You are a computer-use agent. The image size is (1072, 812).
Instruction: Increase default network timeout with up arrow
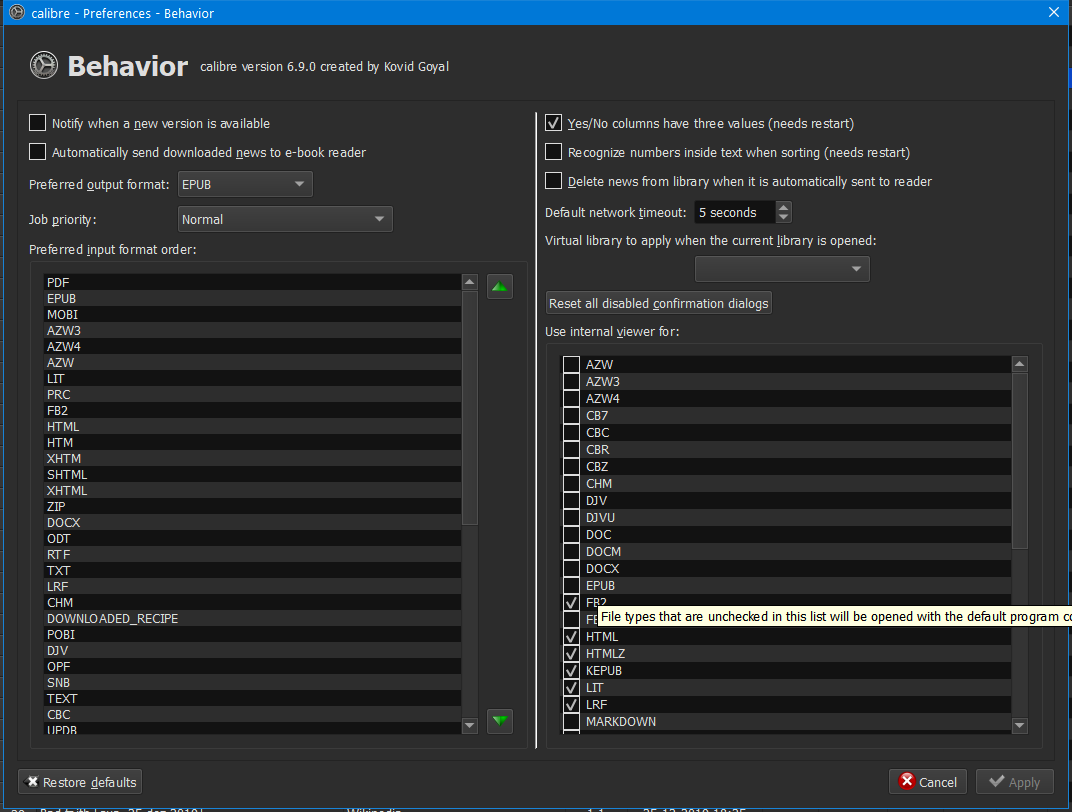point(783,207)
